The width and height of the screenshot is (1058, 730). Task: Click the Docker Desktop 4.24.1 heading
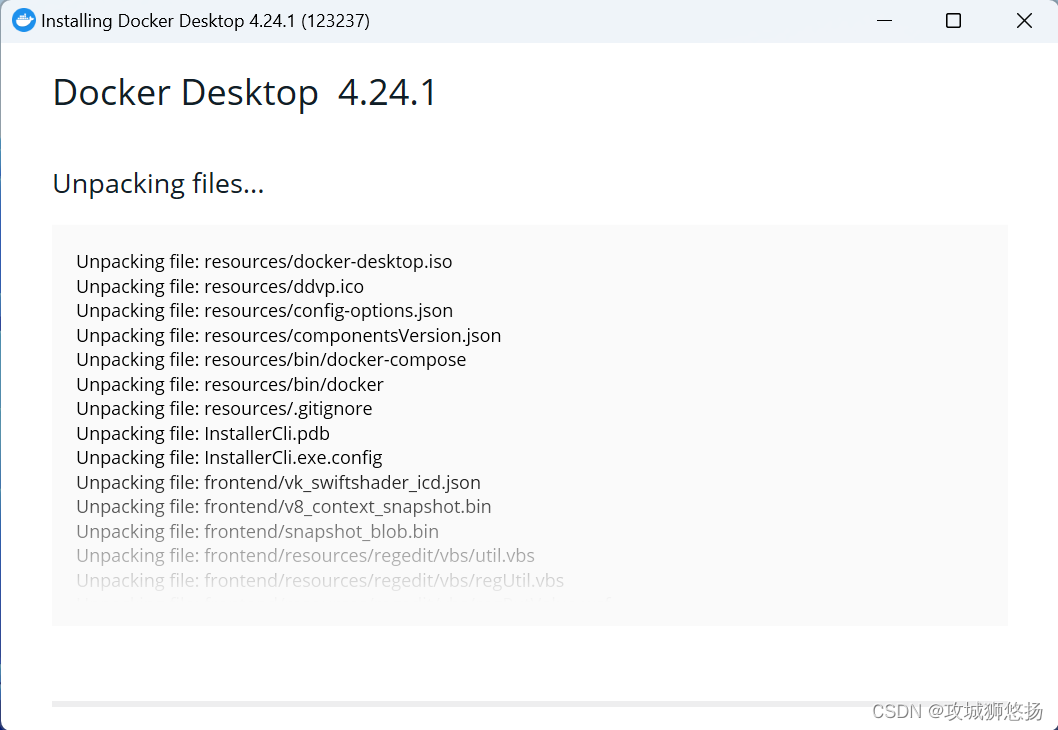244,92
